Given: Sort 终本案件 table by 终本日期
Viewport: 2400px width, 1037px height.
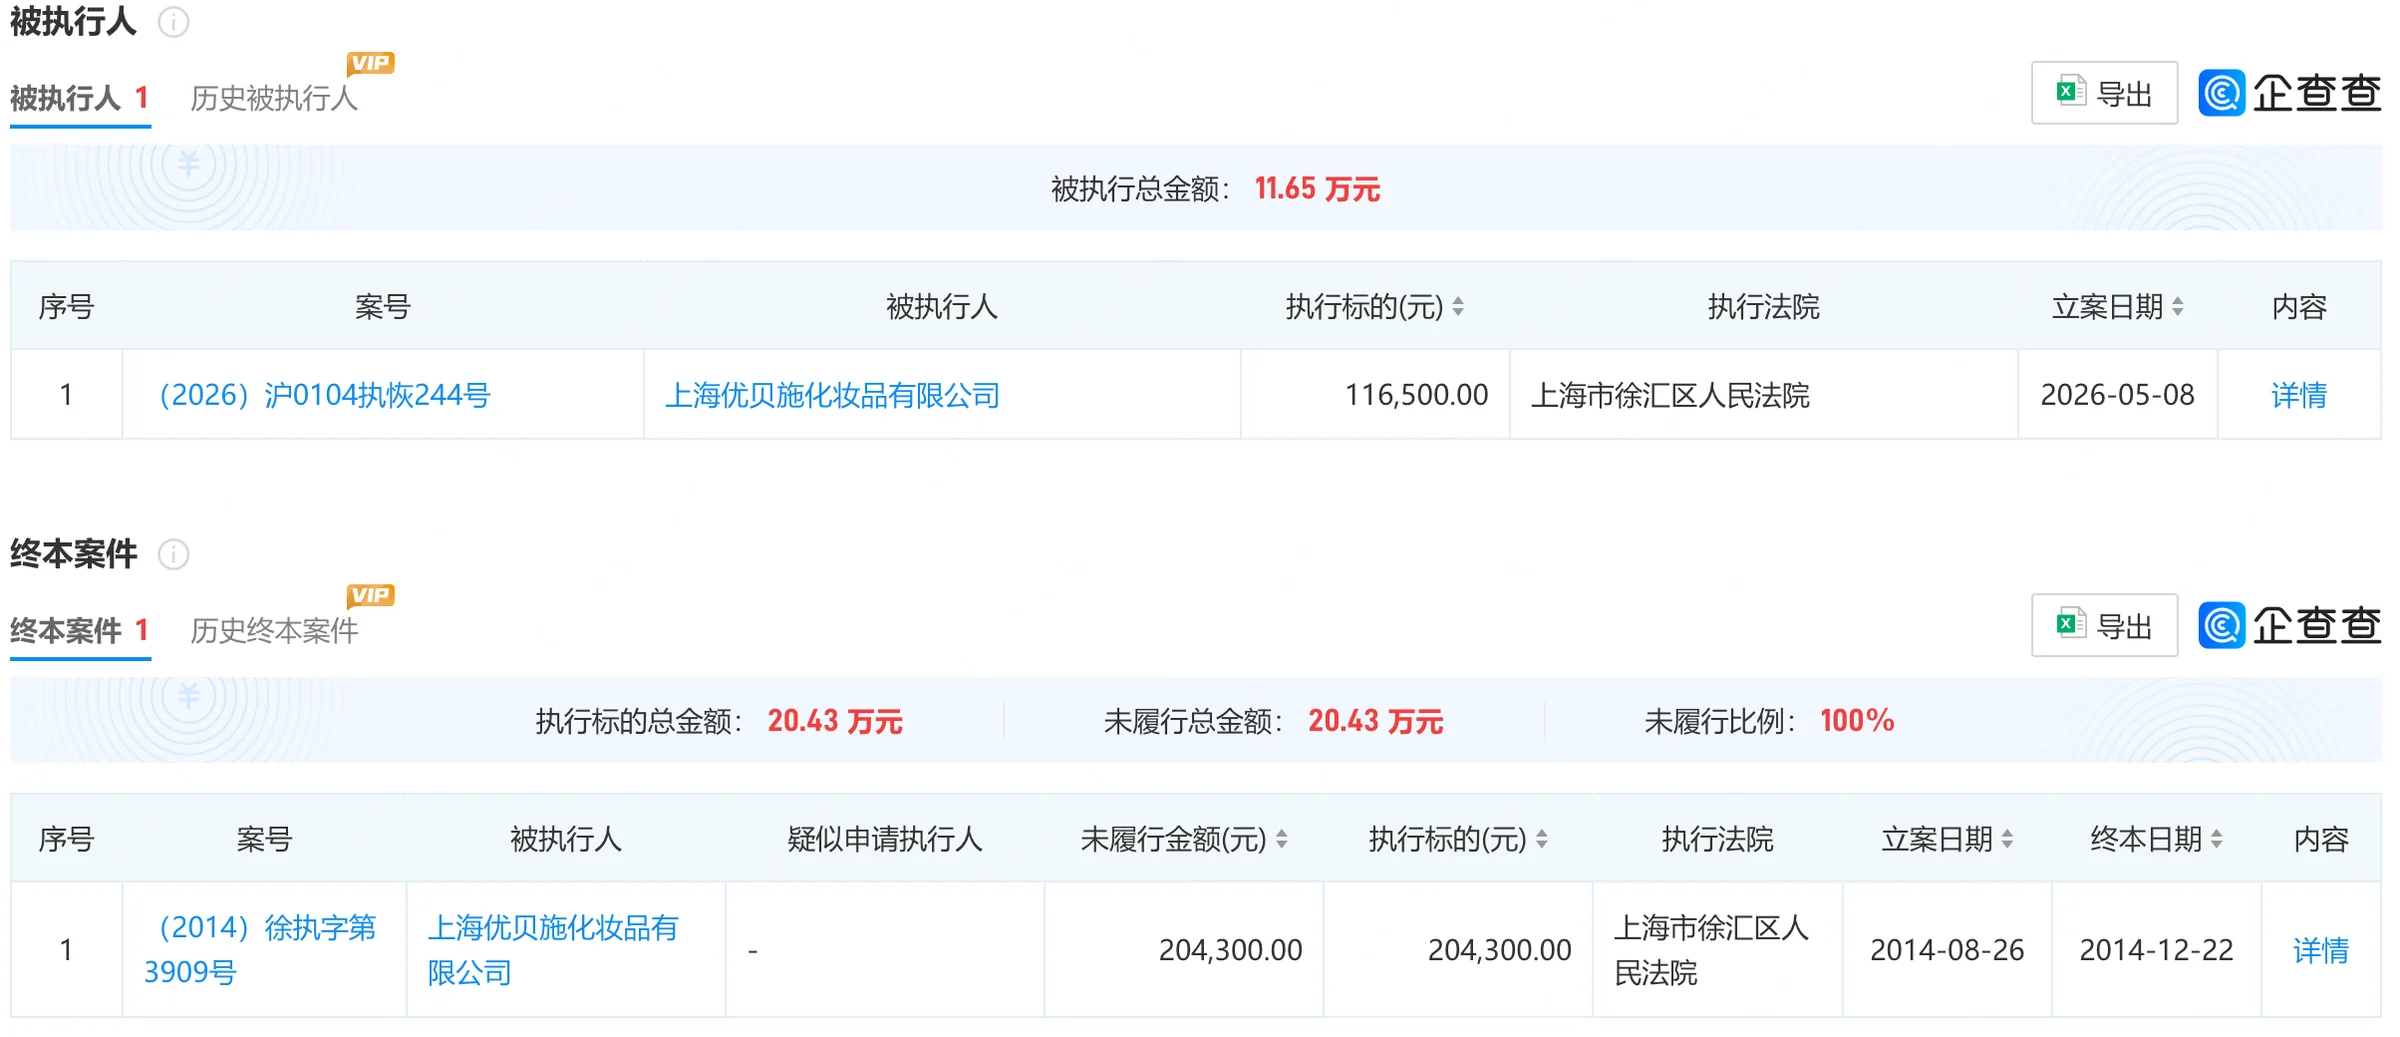Looking at the screenshot, I should click(2217, 839).
